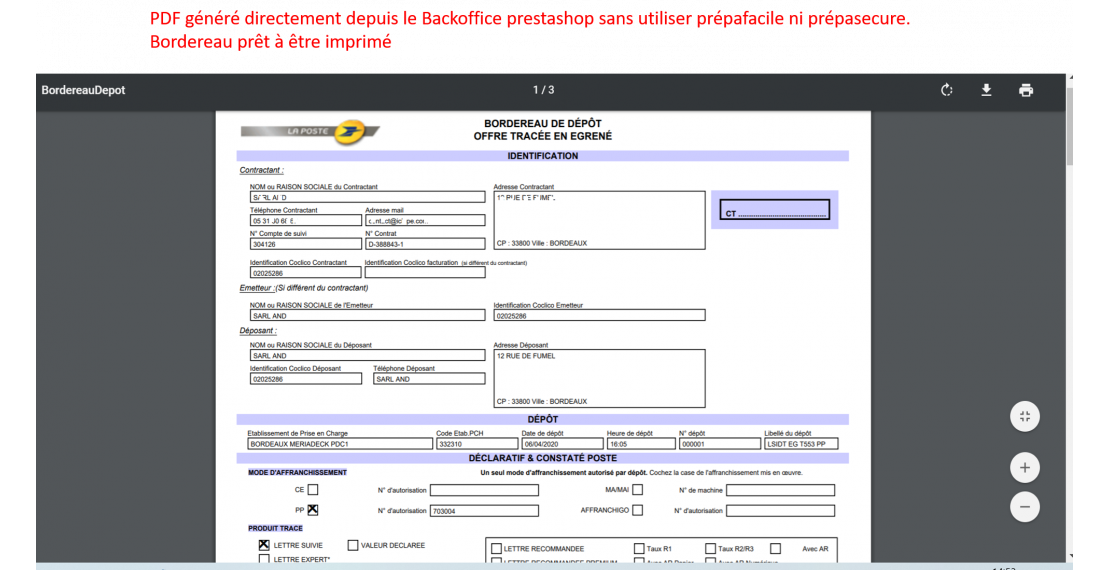The image size is (1110, 570).
Task: Click the Identification Coclico Déposant field
Action: (306, 379)
